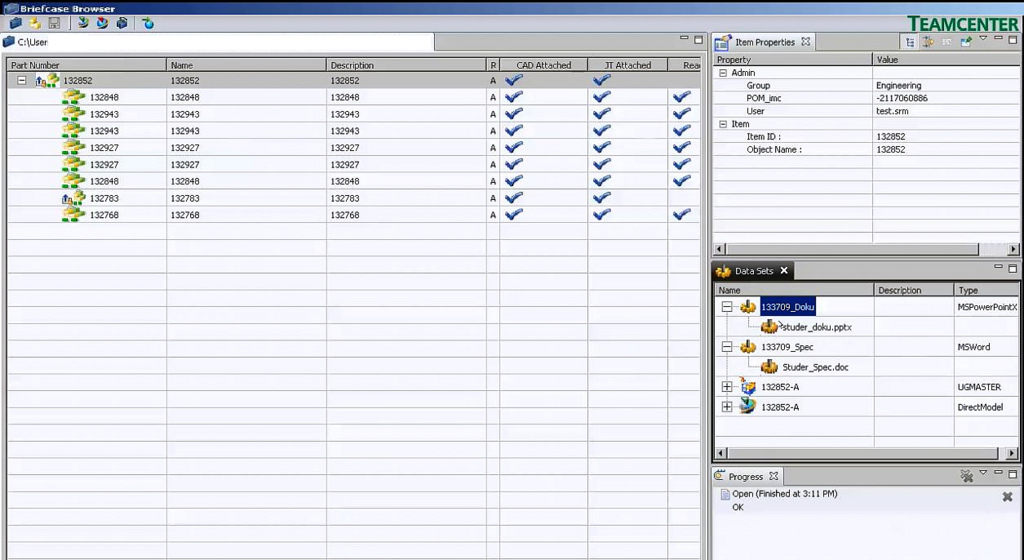1024x560 pixels.
Task: Switch to the Item Properties tab
Action: coord(765,42)
